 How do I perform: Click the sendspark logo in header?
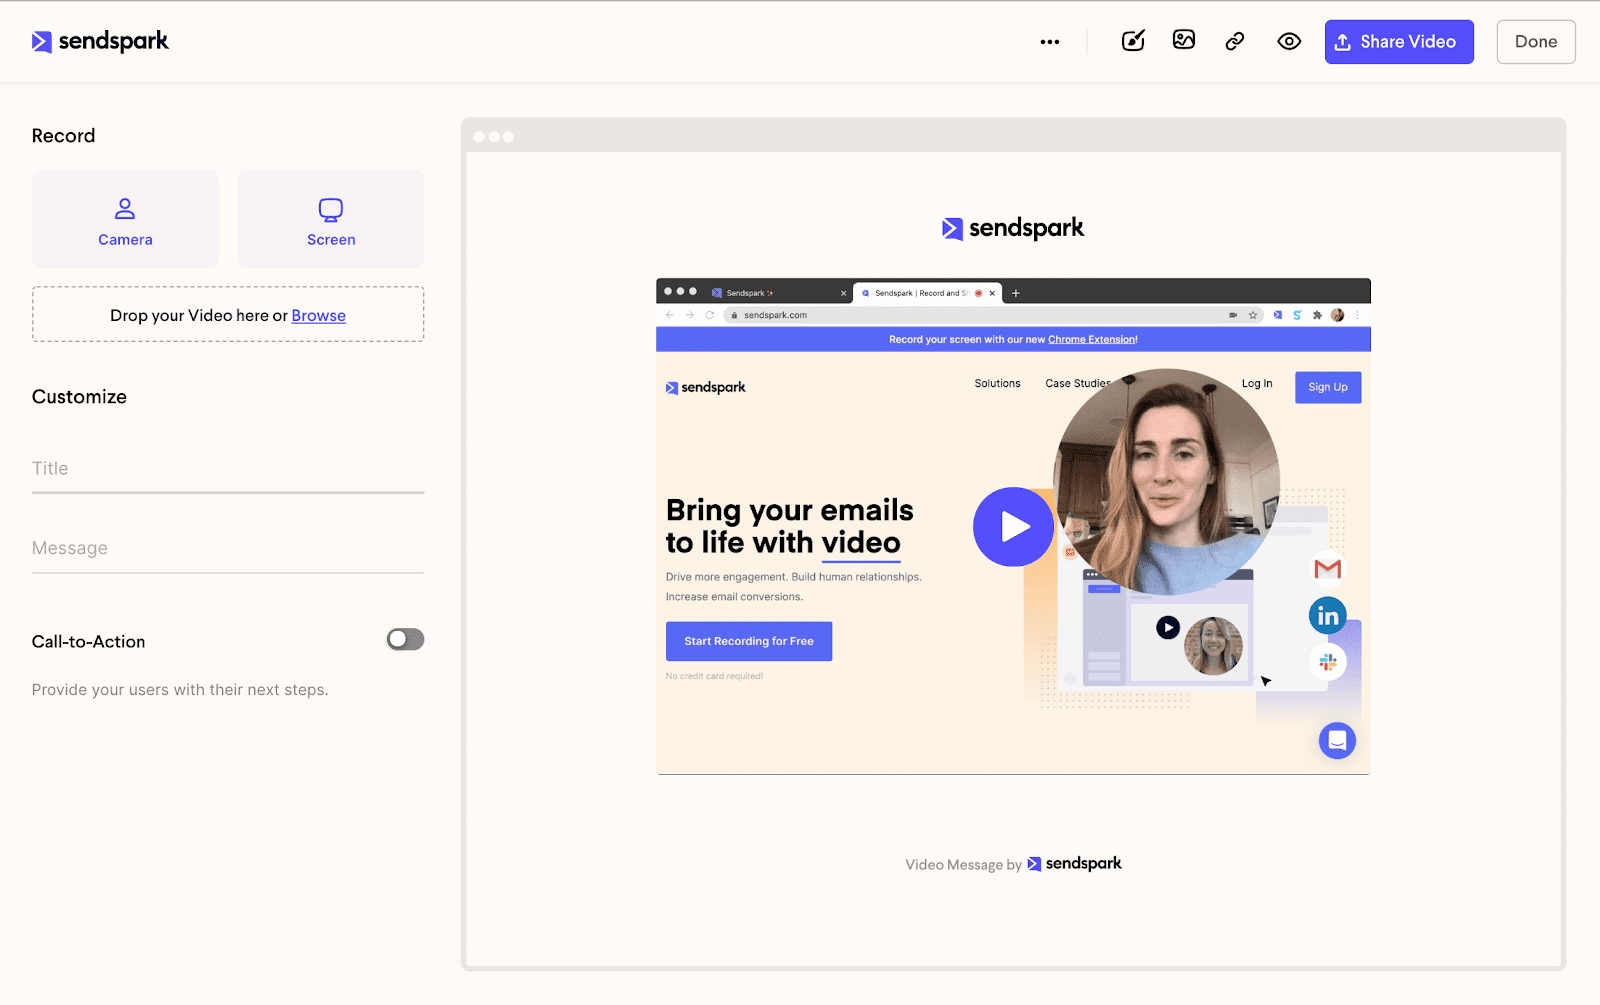pyautogui.click(x=100, y=41)
